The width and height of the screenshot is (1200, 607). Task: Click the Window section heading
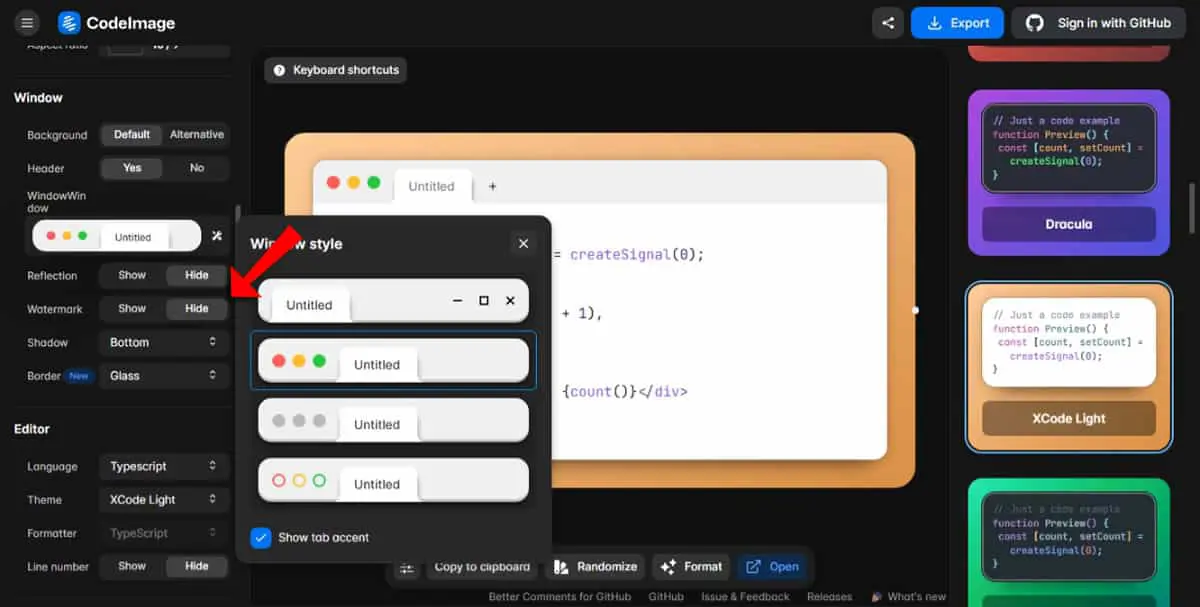[x=38, y=98]
